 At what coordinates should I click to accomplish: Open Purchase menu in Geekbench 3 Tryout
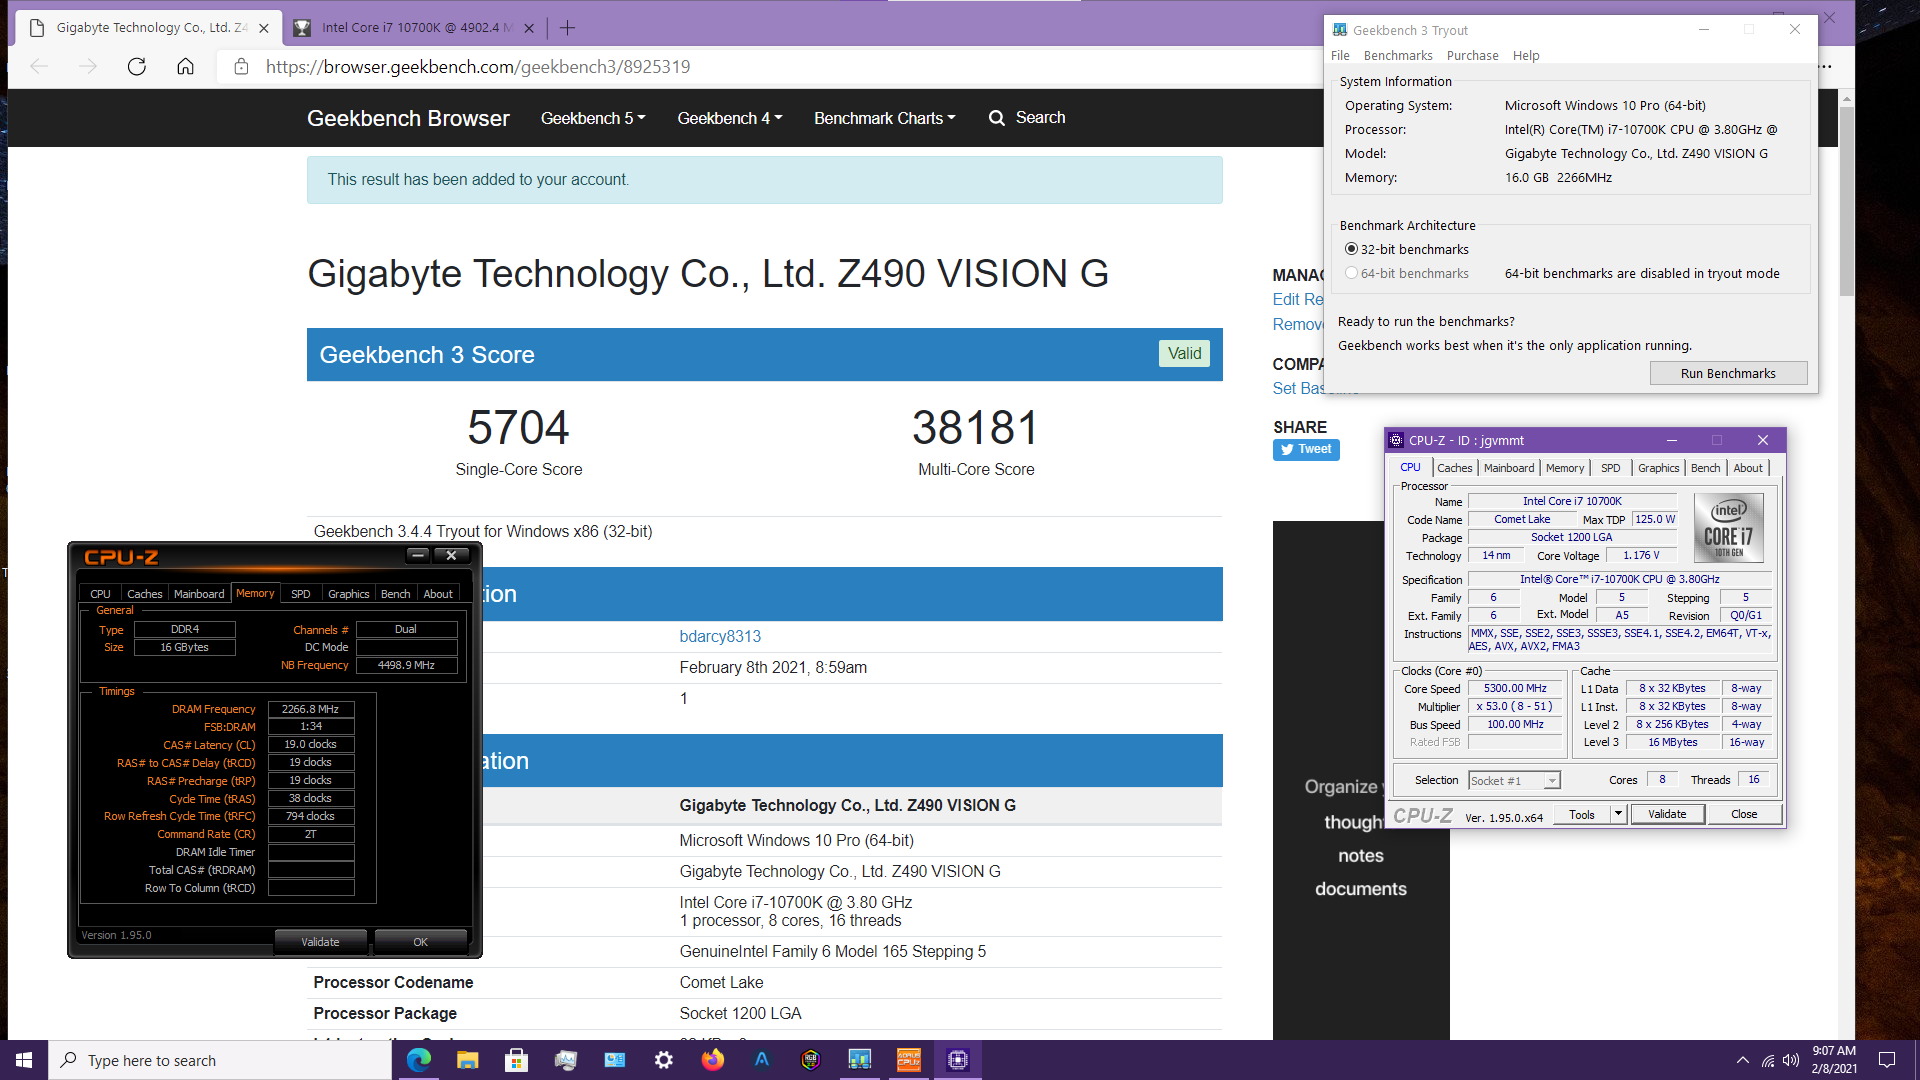coord(1472,56)
